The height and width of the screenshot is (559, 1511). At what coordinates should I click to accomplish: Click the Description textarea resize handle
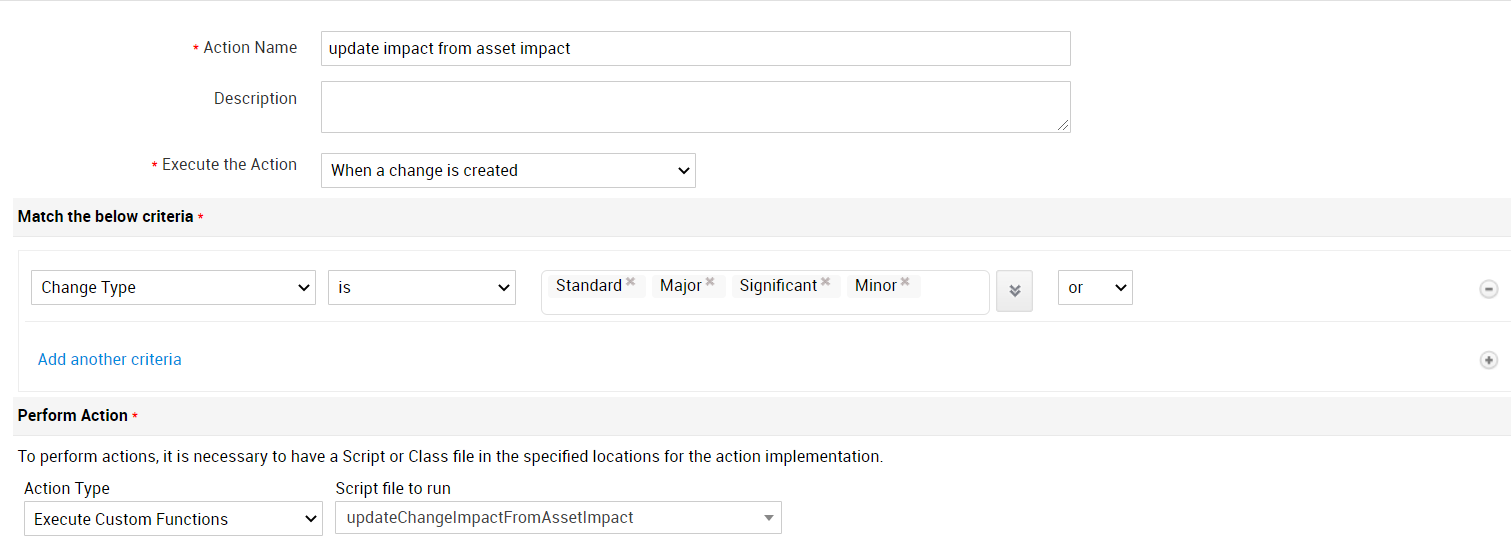1063,126
